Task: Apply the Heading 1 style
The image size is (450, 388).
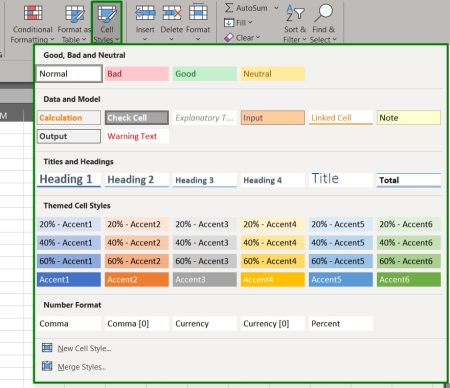Action: point(69,179)
